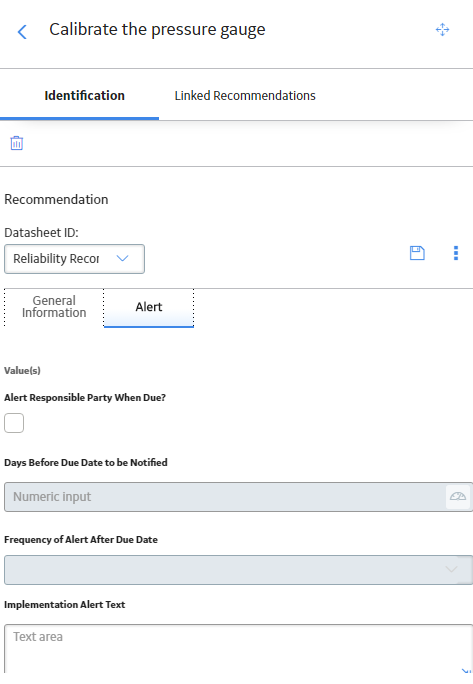Expand the Datasheet ID dropdown
Viewport: 473px width, 684px height.
click(74, 259)
